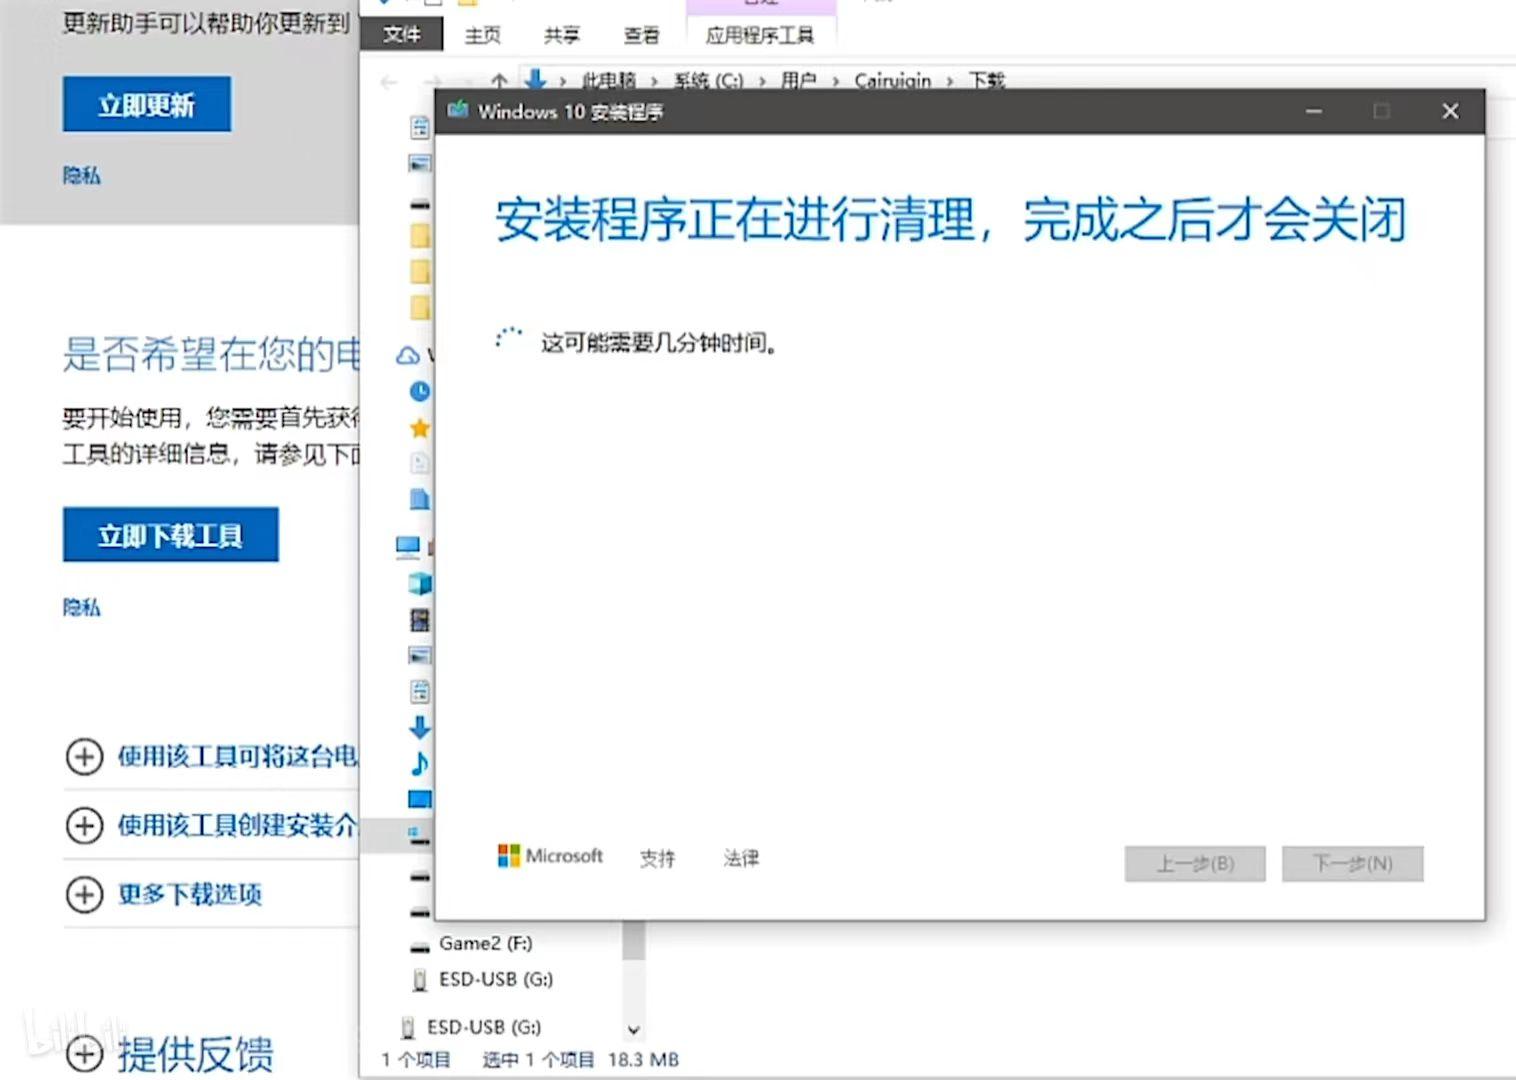Screen dimensions: 1516x1080
Task: Click the Game2 (F:) drive icon
Action: tap(420, 945)
